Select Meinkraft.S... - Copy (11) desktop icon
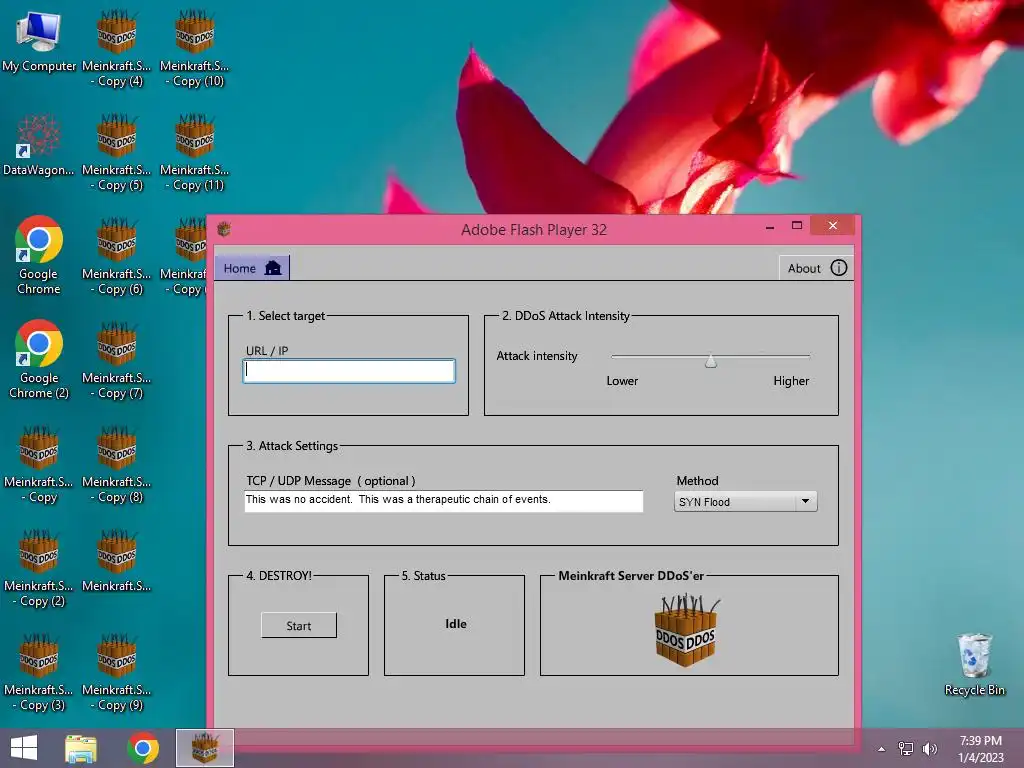Screen dimensions: 1024x768 [195, 152]
